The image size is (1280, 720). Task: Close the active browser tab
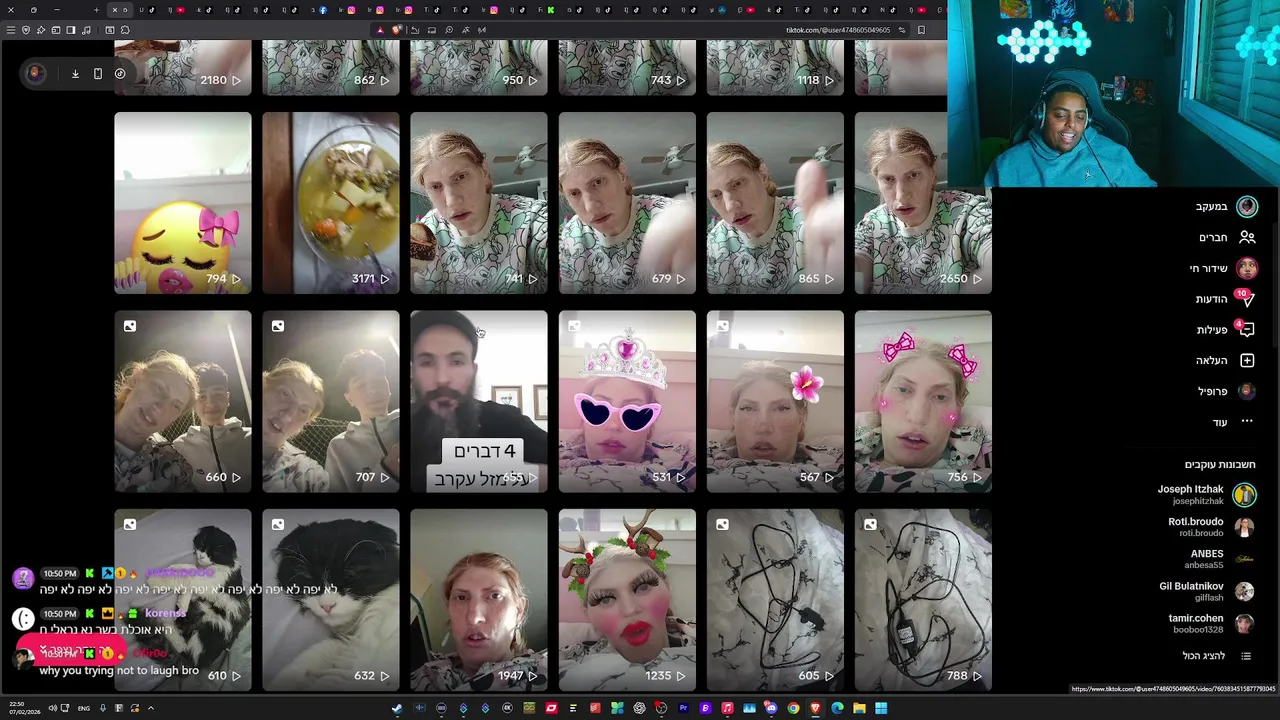coord(114,10)
